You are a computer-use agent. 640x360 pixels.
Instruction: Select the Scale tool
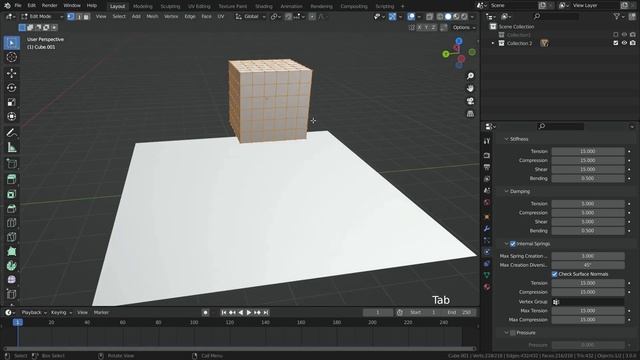[x=11, y=102]
